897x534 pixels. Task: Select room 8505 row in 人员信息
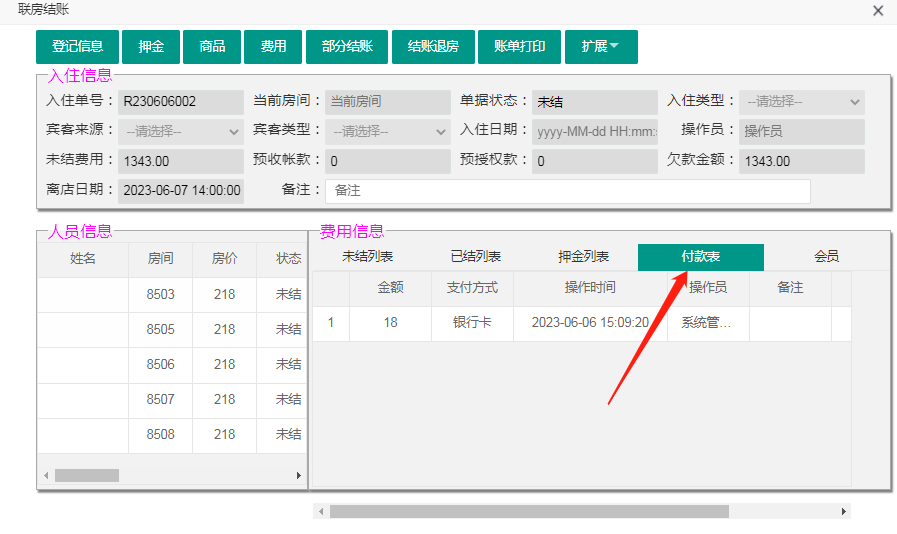coord(160,329)
